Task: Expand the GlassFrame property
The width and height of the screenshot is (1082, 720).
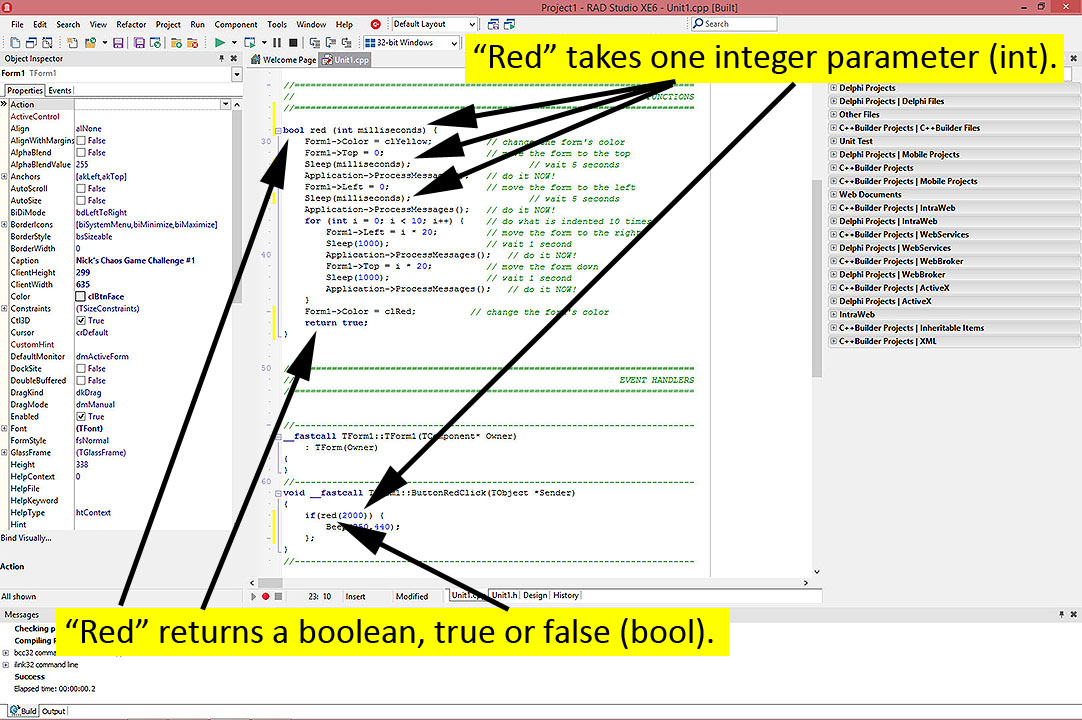Action: point(4,453)
